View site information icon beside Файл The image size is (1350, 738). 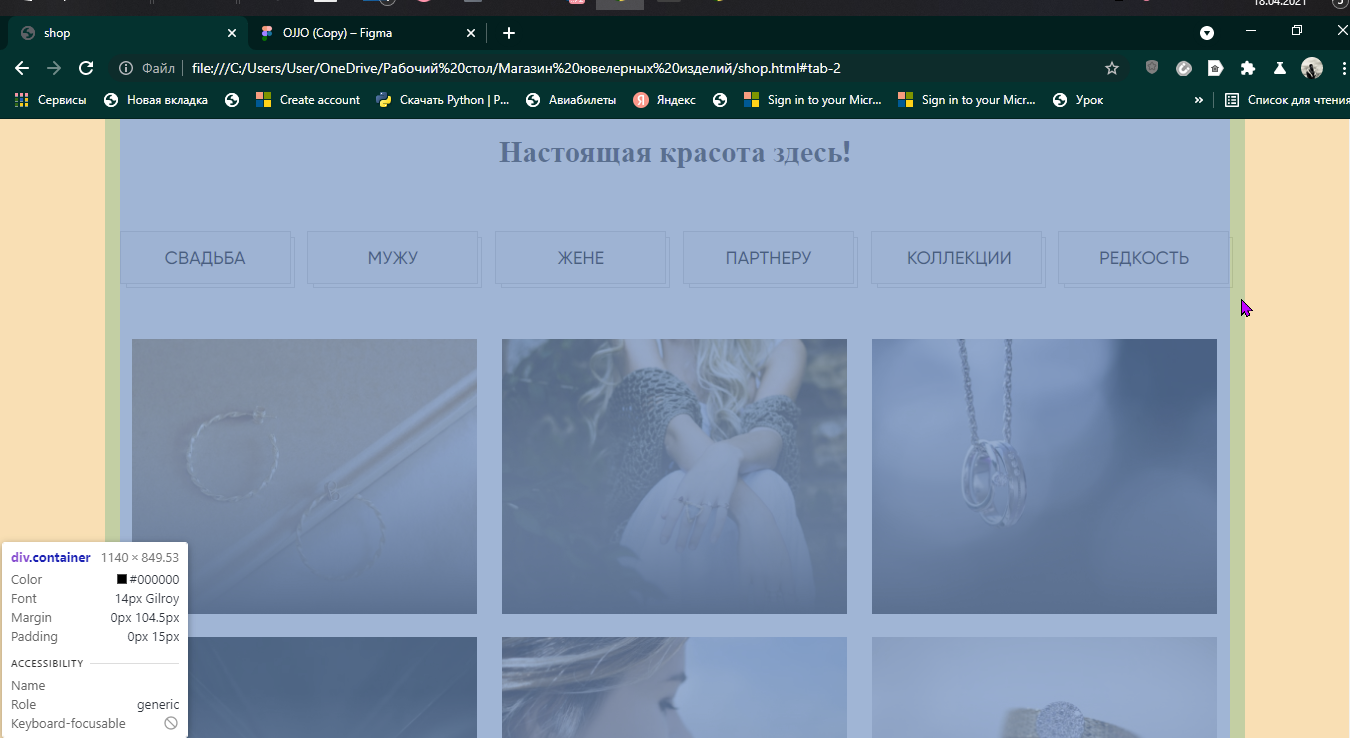tap(126, 68)
